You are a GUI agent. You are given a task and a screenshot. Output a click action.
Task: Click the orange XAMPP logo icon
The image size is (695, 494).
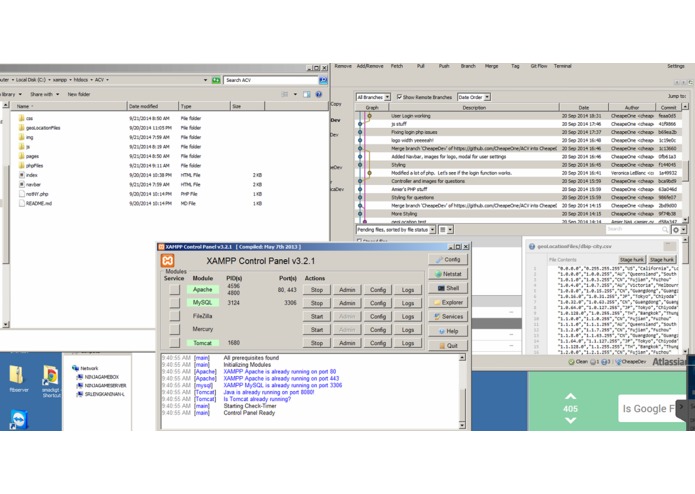click(x=168, y=261)
